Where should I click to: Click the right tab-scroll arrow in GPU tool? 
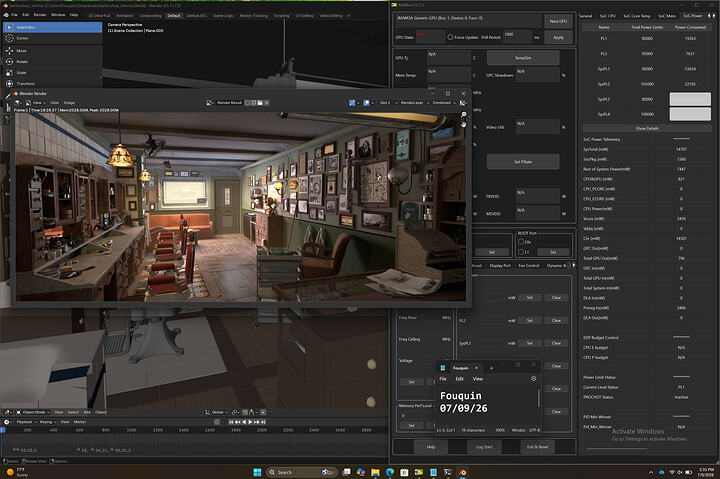[x=714, y=16]
